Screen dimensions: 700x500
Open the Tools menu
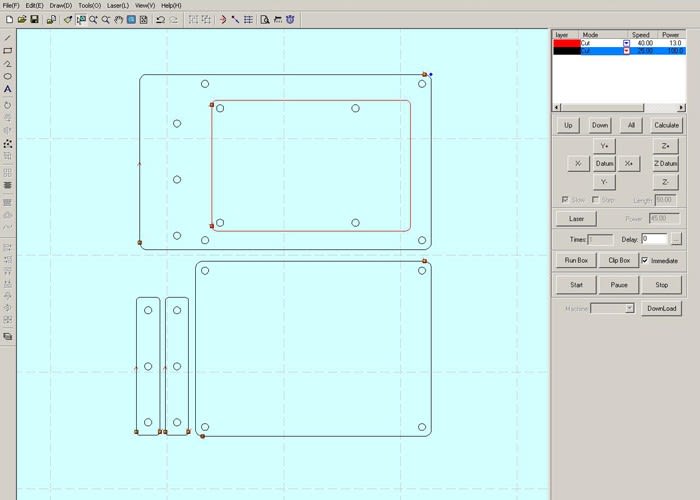[90, 5]
